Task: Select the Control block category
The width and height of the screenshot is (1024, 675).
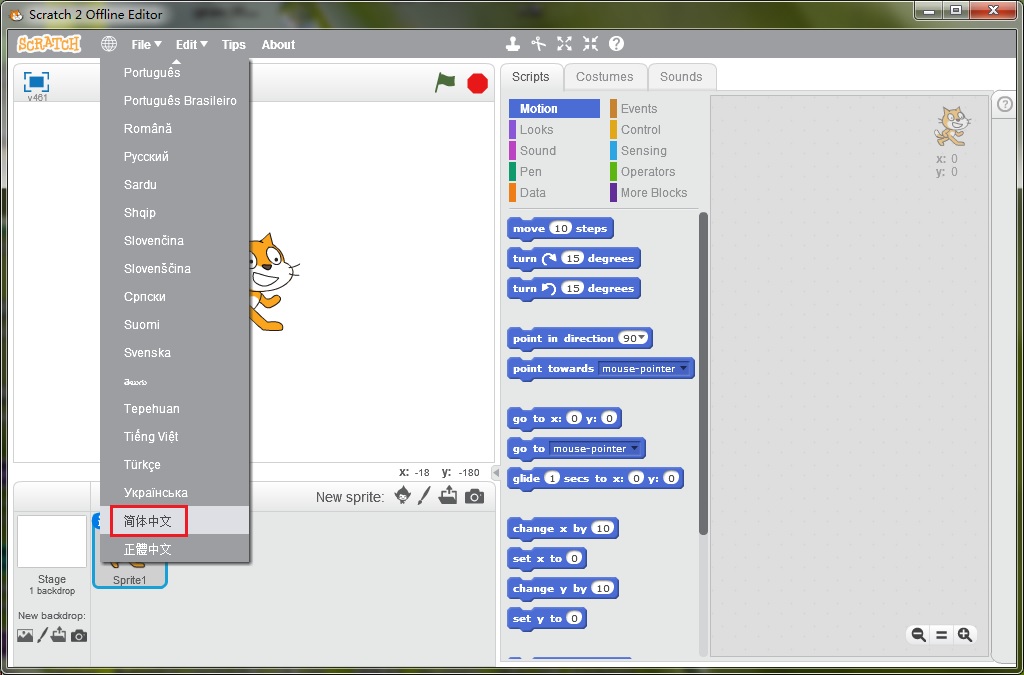Action: click(654, 130)
